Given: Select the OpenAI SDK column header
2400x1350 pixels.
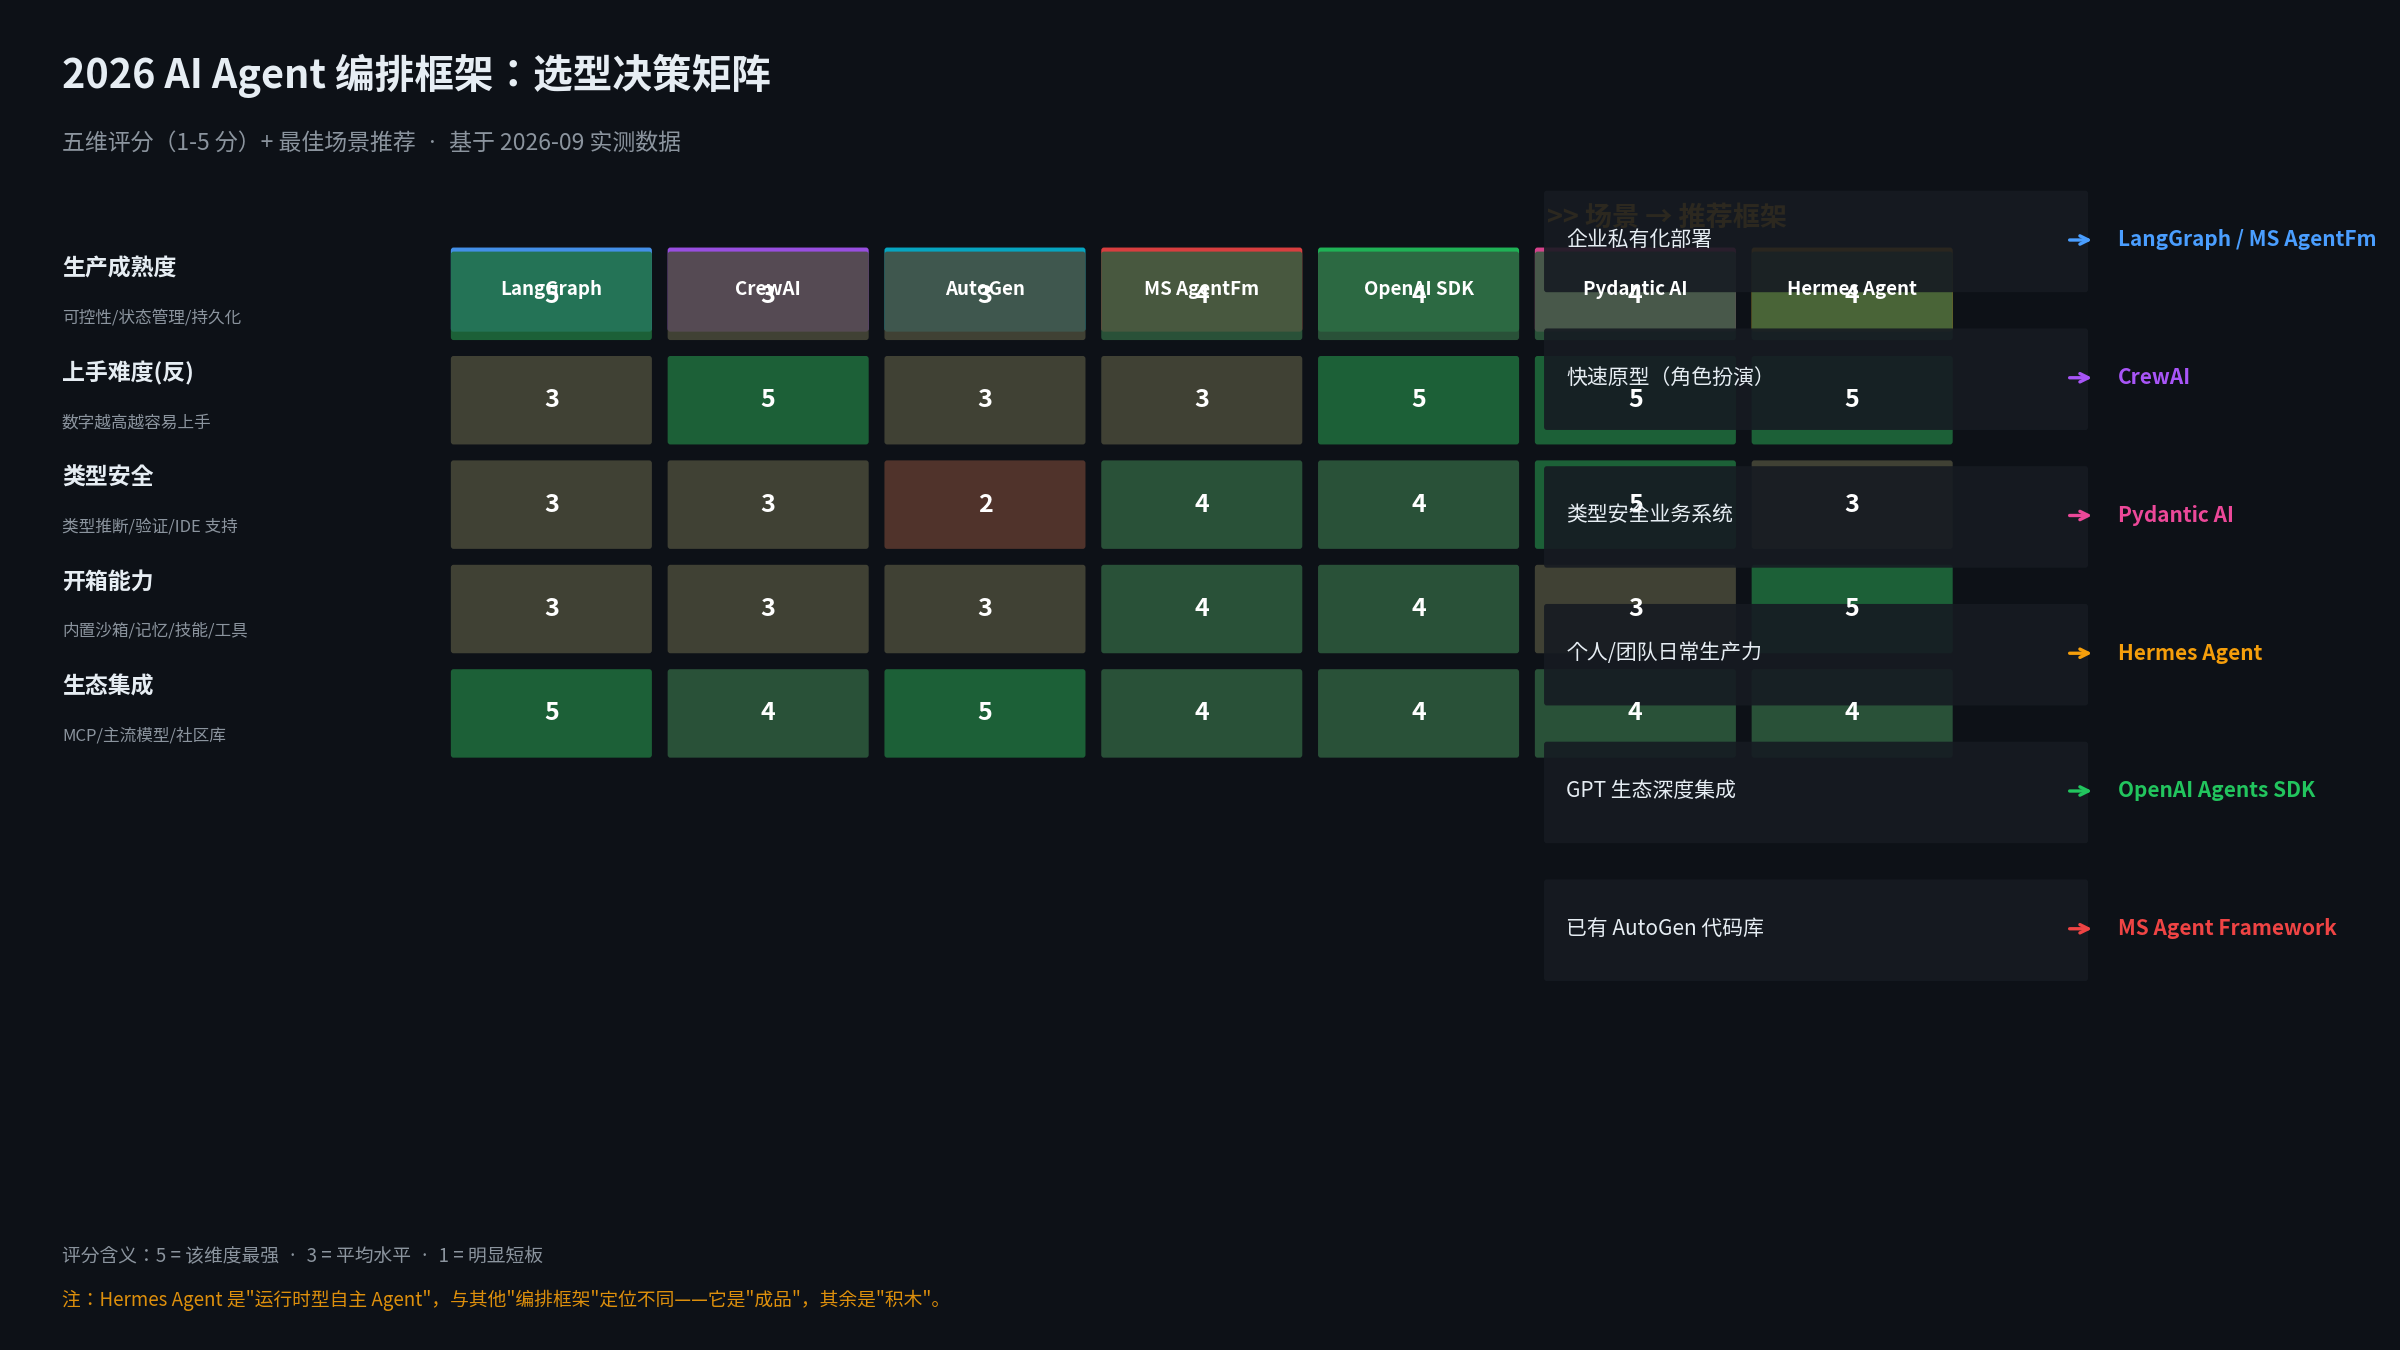Looking at the screenshot, I should (x=1418, y=289).
